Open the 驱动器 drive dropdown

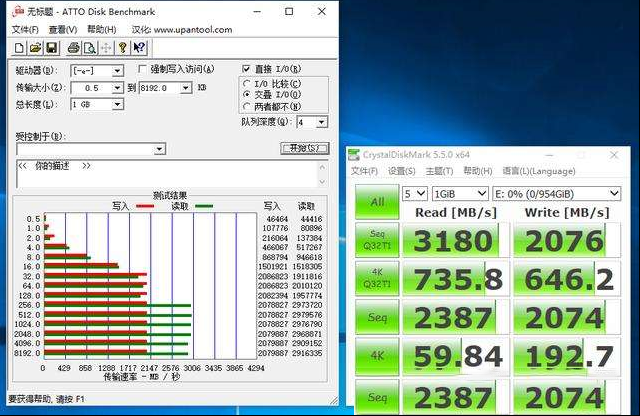(118, 71)
